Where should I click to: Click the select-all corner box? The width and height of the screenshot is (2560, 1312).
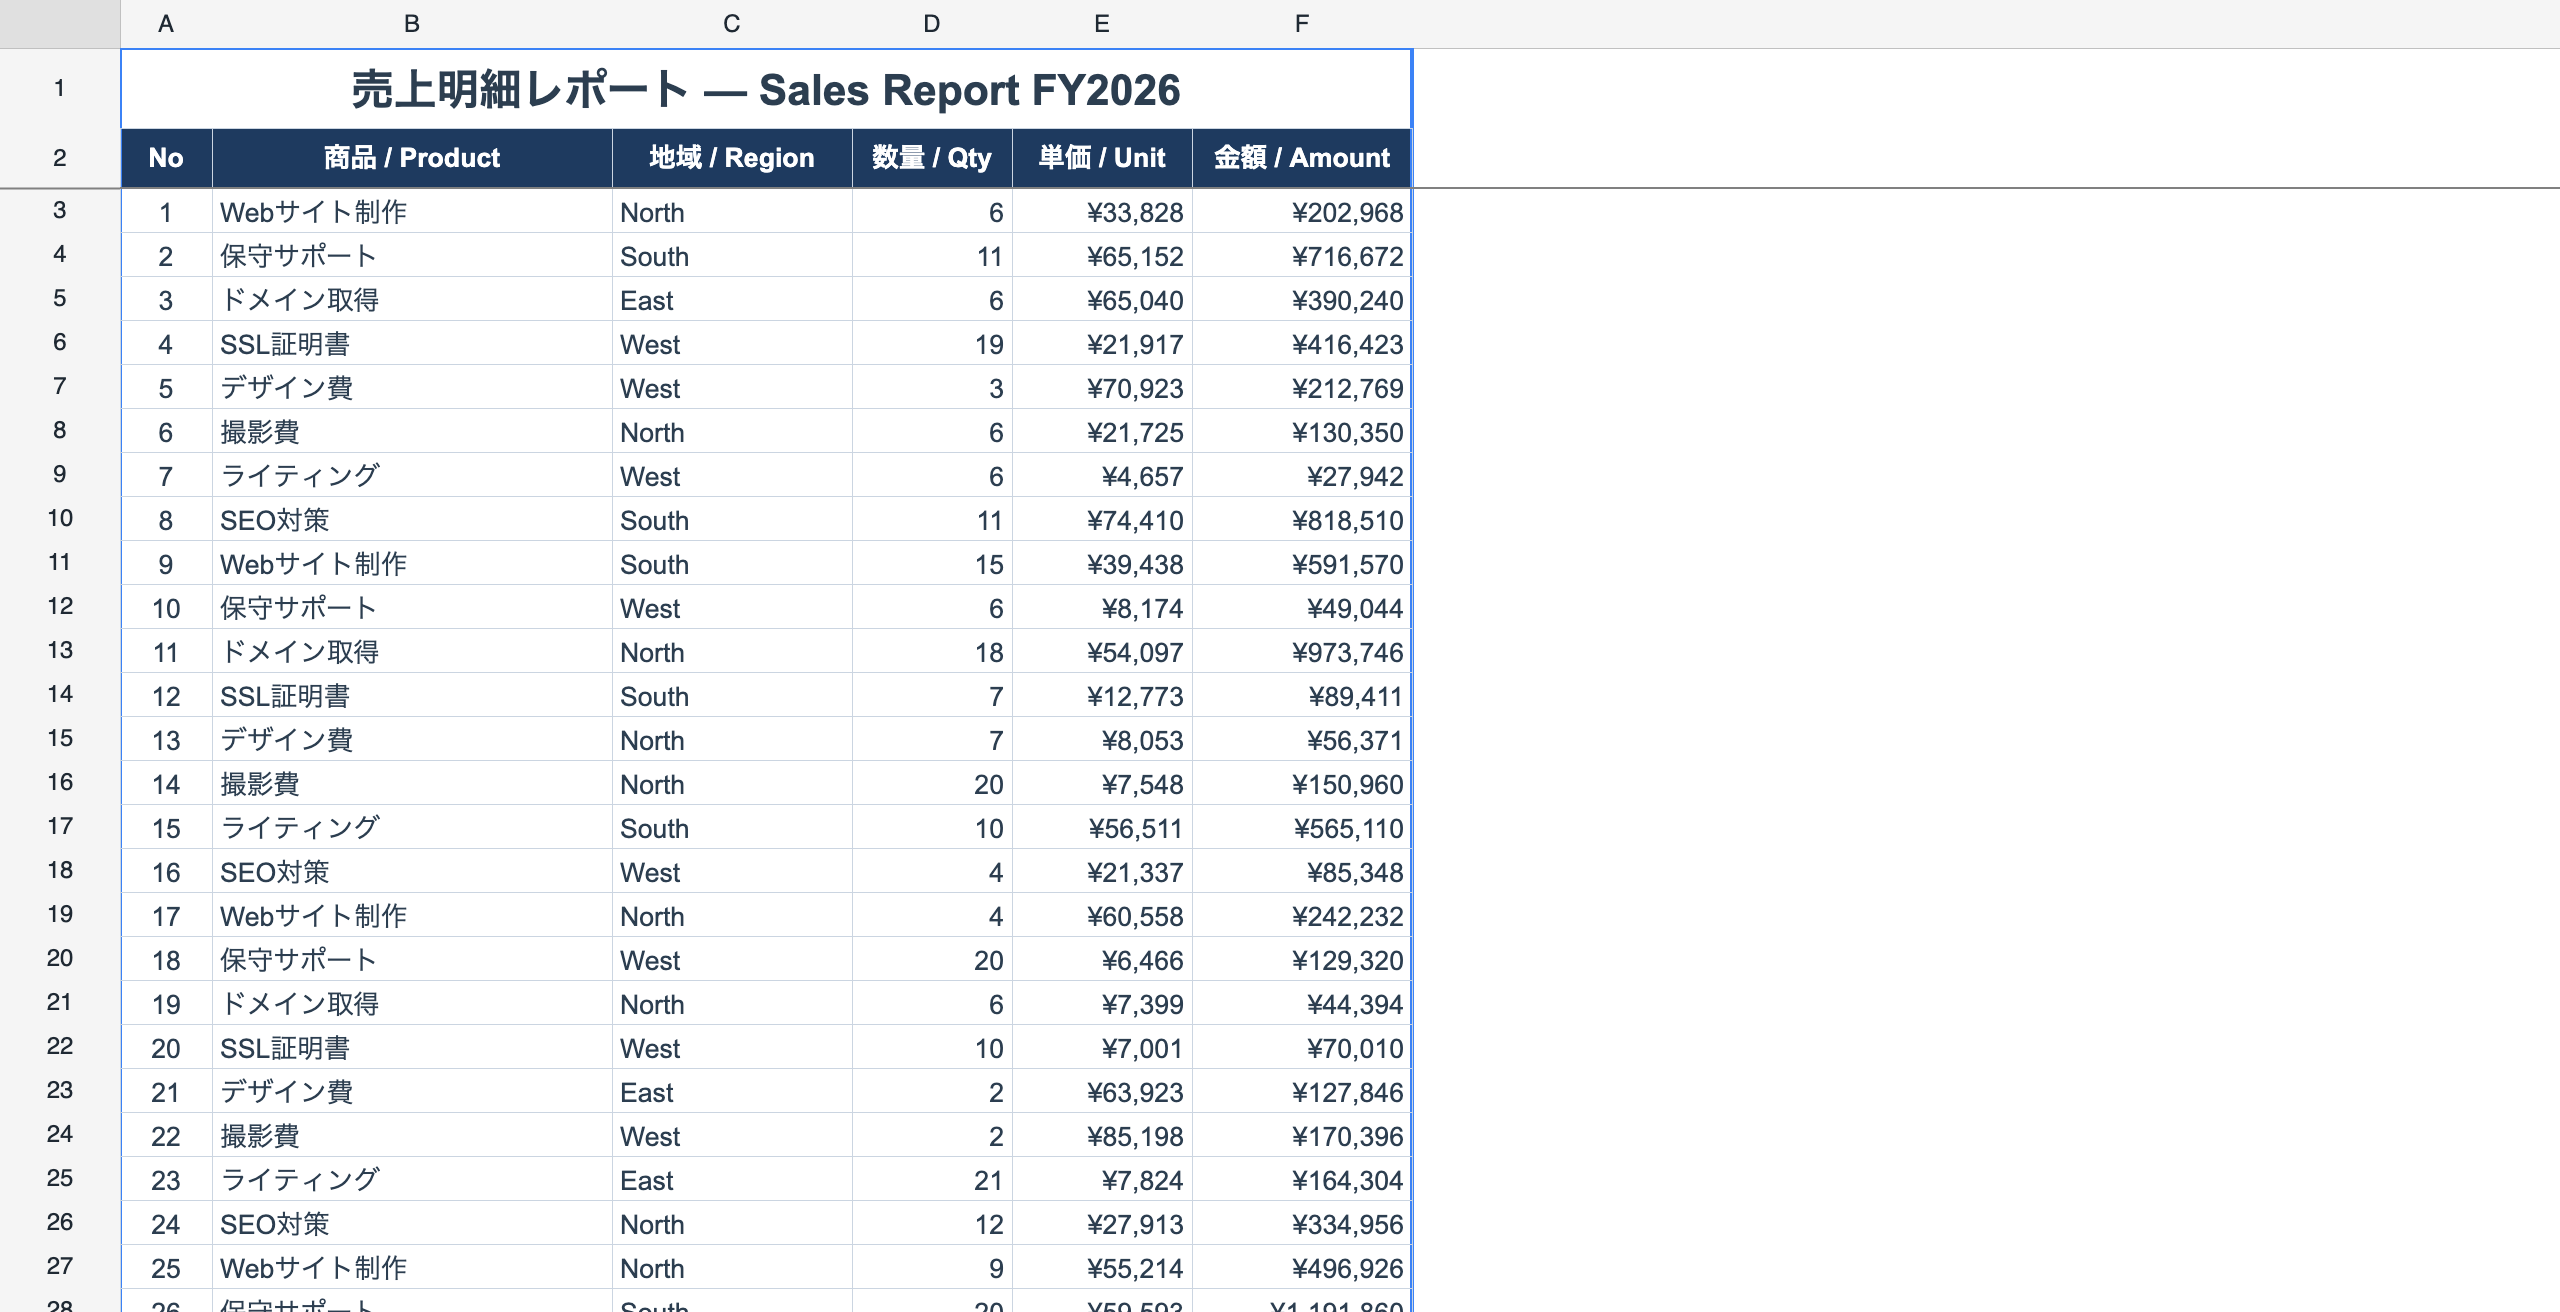tap(60, 24)
